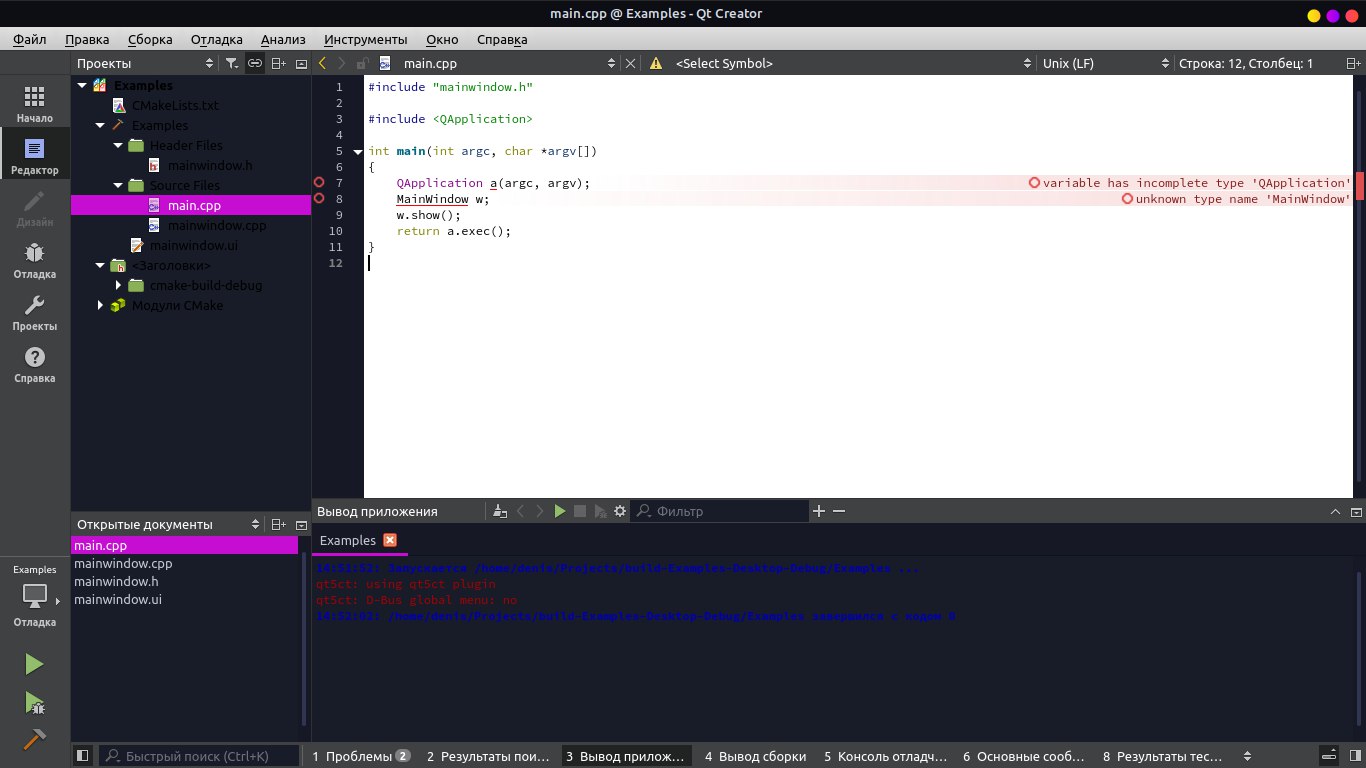This screenshot has height=768, width=1366.
Task: Open application output settings gear
Action: 620,511
